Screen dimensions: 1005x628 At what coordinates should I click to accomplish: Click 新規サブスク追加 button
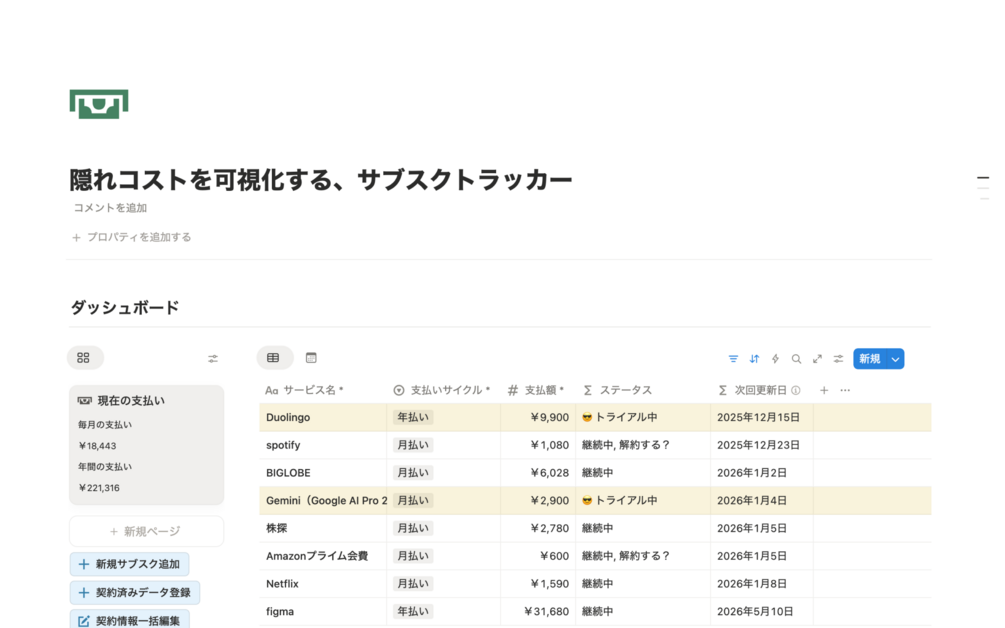click(x=129, y=564)
